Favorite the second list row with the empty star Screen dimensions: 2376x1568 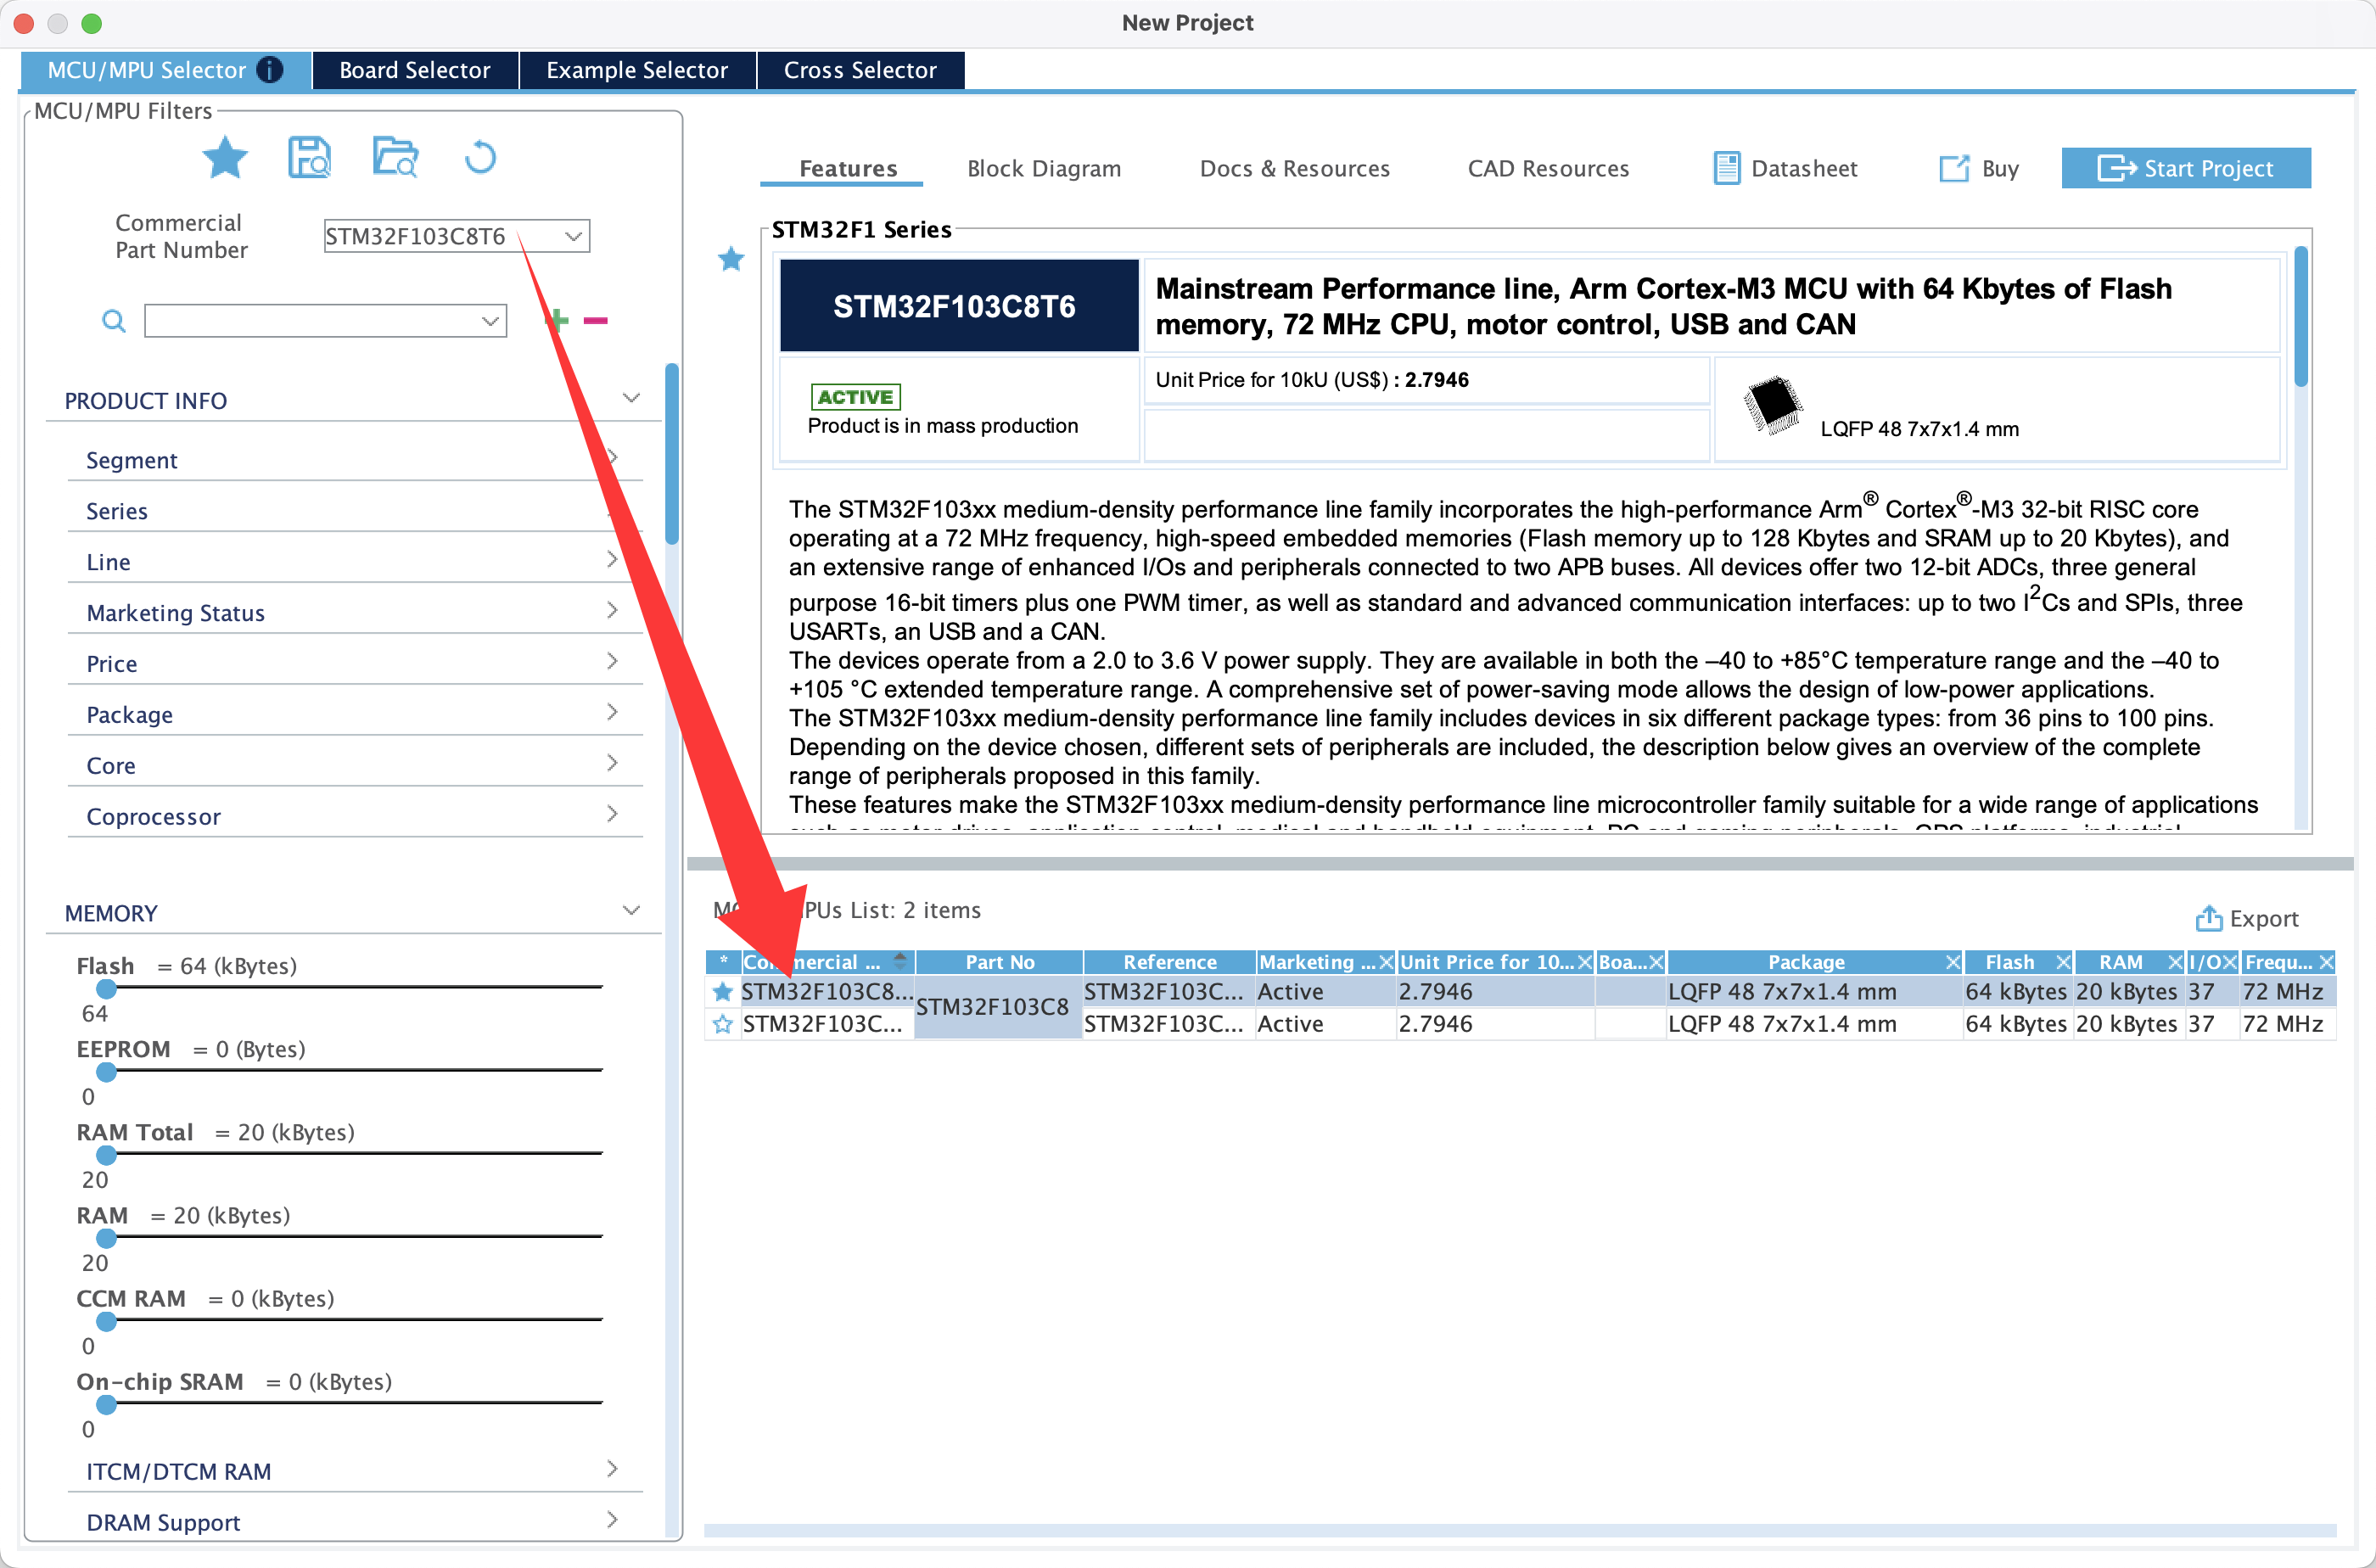(x=722, y=1024)
